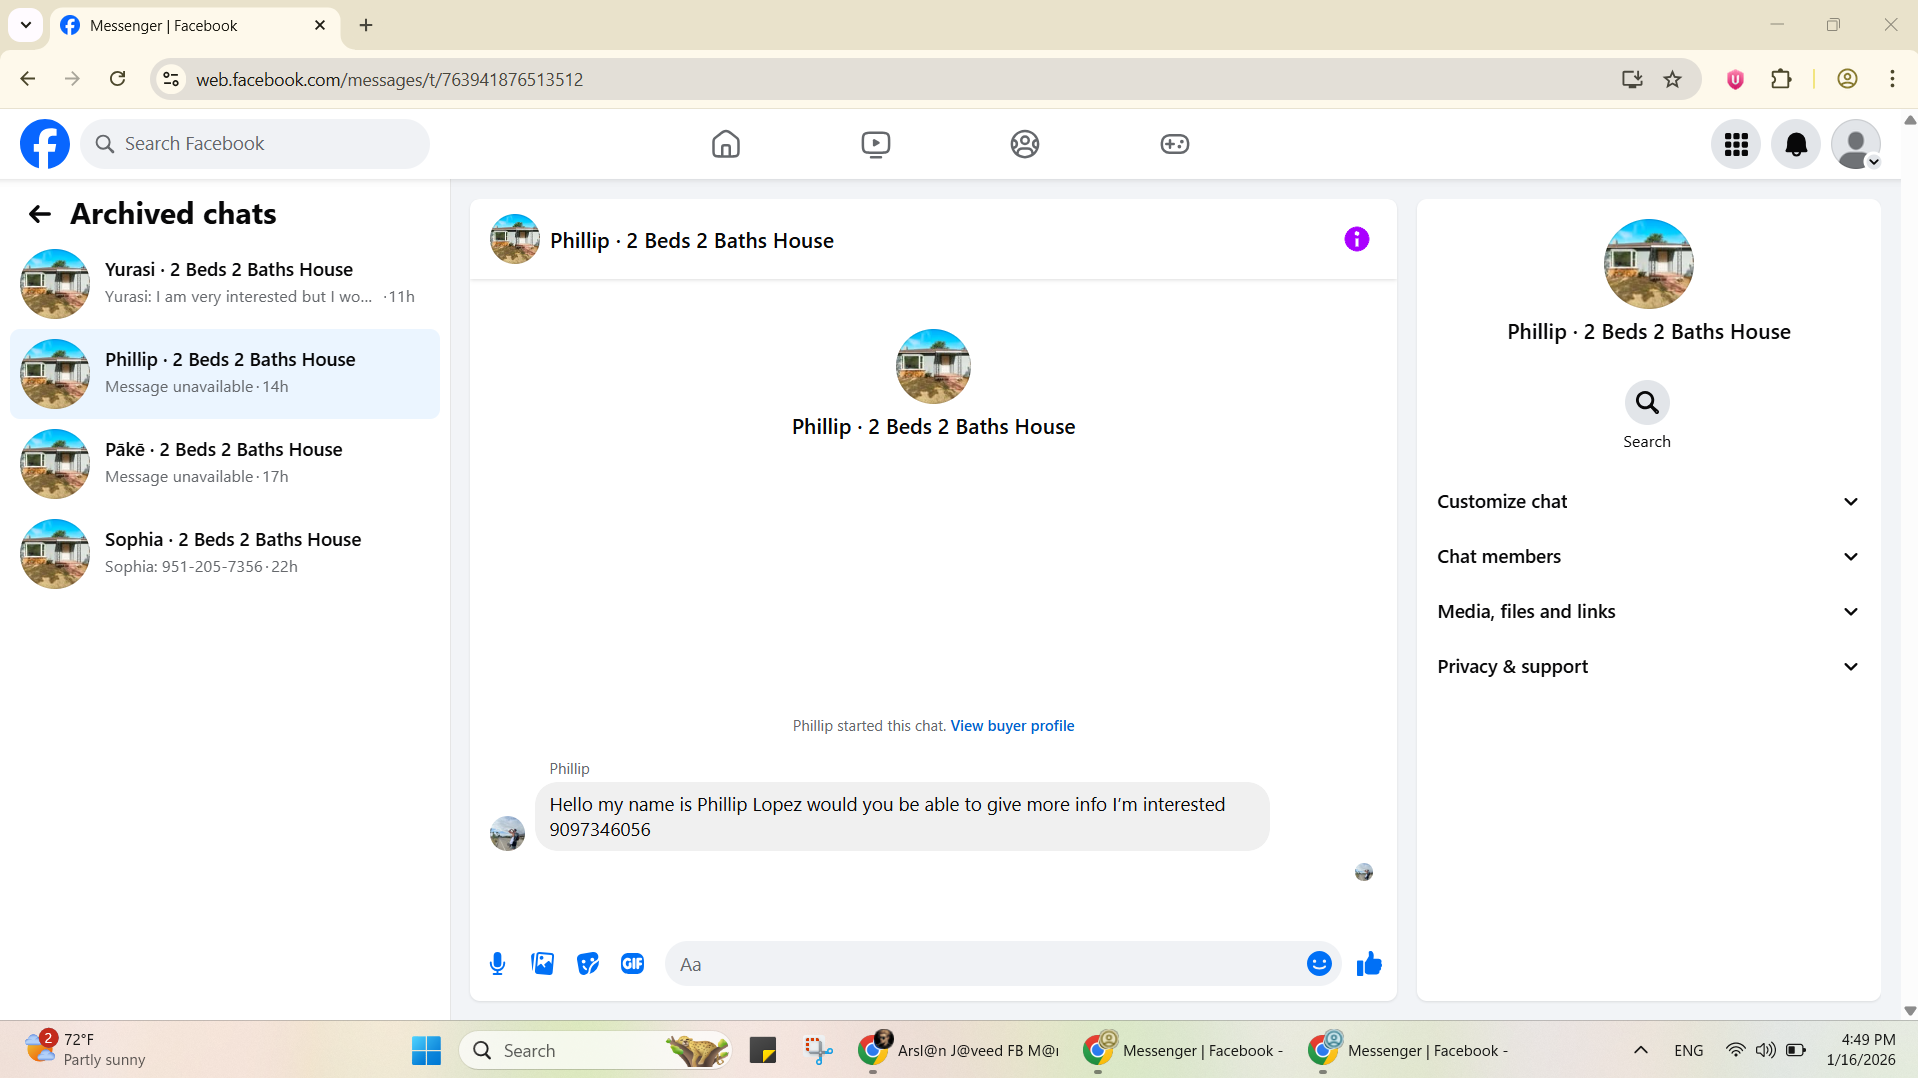Switch to Arsl@n J@veed Chrome window
1918x1078 pixels.
pyautogui.click(x=960, y=1050)
